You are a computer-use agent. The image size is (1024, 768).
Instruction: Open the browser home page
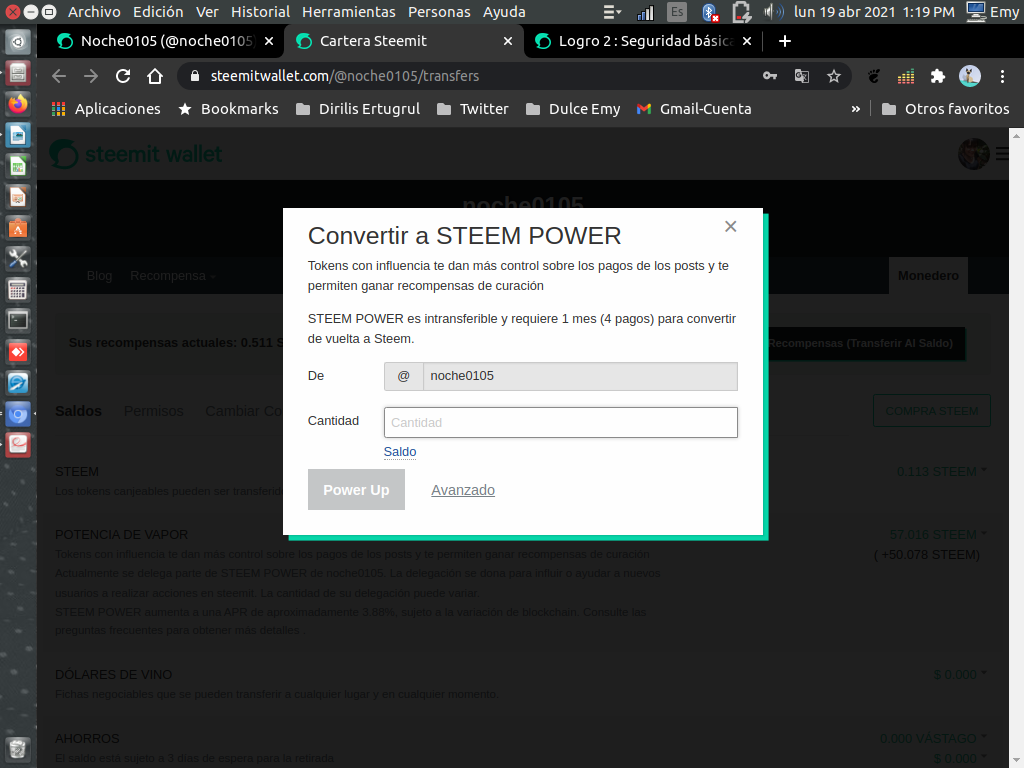(155, 76)
